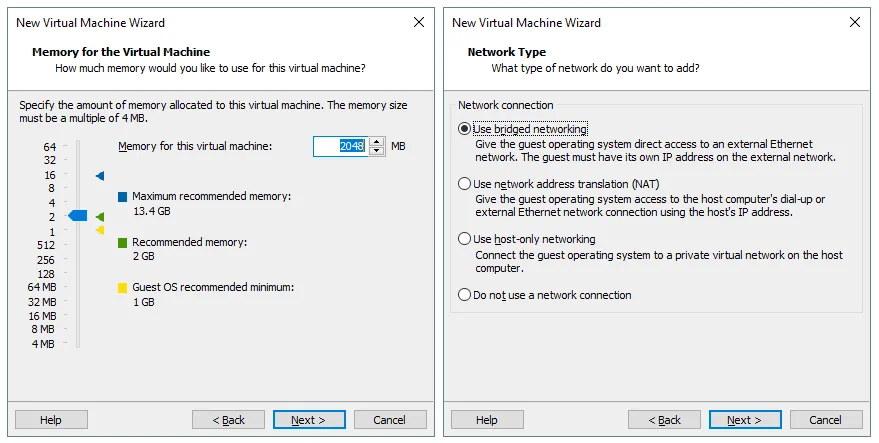Choose Use network address translation (NAT)
This screenshot has width=879, height=443.
[464, 184]
